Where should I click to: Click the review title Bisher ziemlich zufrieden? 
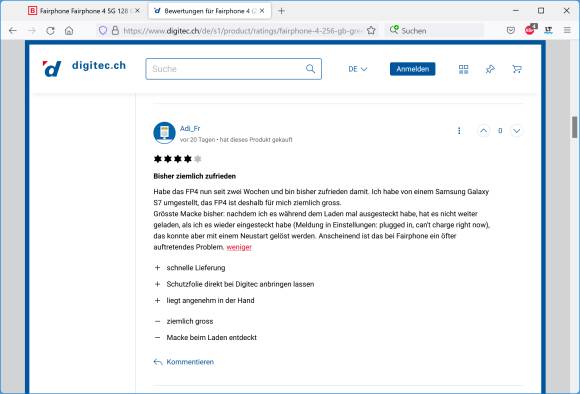(x=195, y=176)
